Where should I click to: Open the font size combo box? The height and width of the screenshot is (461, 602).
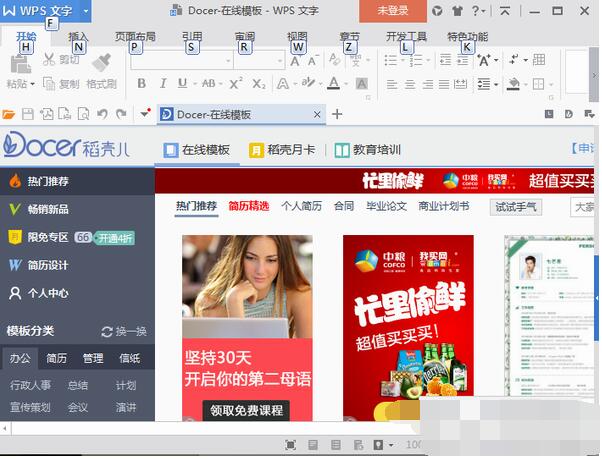tap(259, 60)
